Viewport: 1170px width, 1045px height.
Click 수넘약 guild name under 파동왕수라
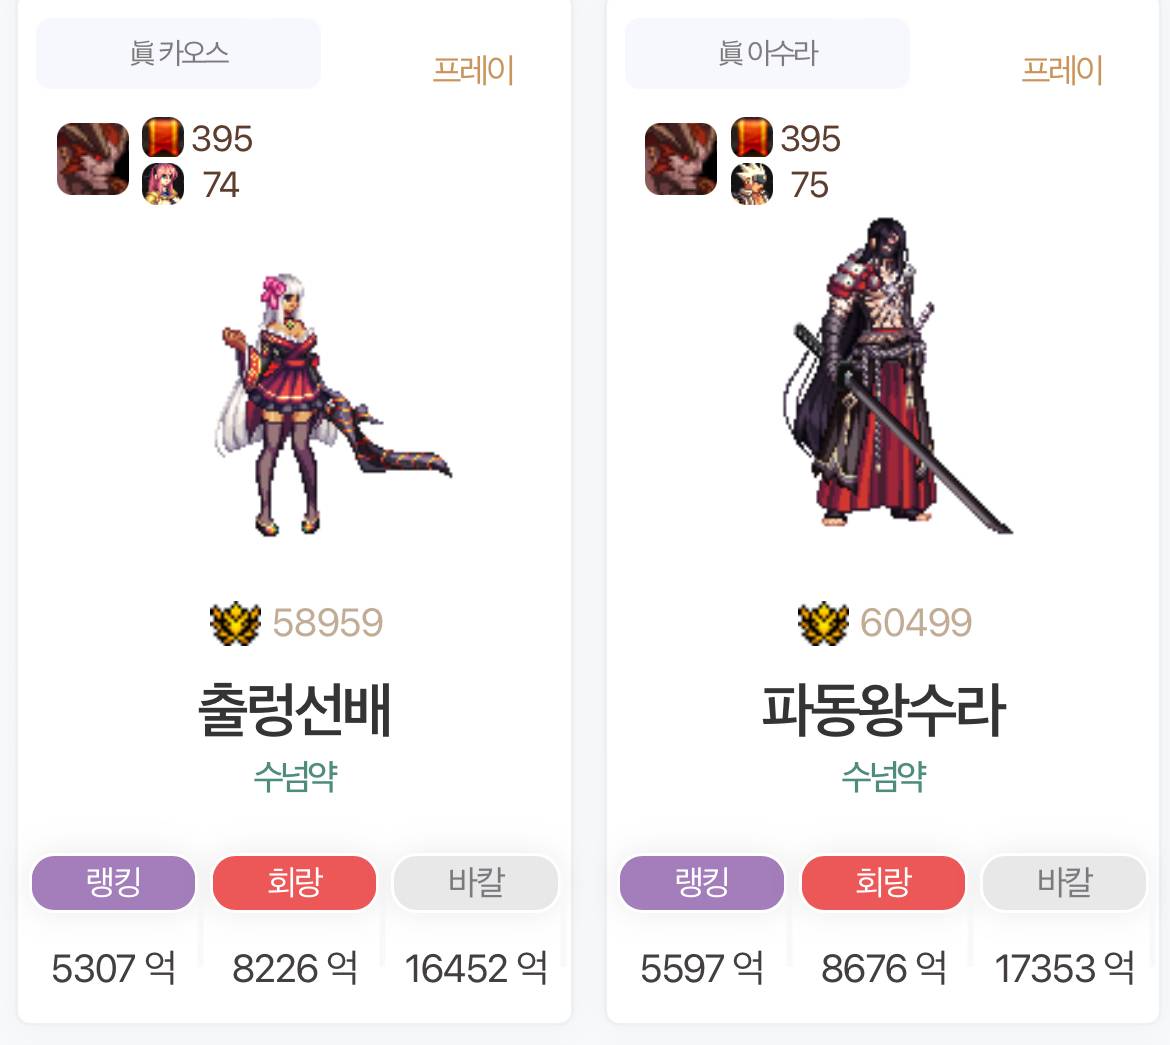pyautogui.click(x=883, y=777)
